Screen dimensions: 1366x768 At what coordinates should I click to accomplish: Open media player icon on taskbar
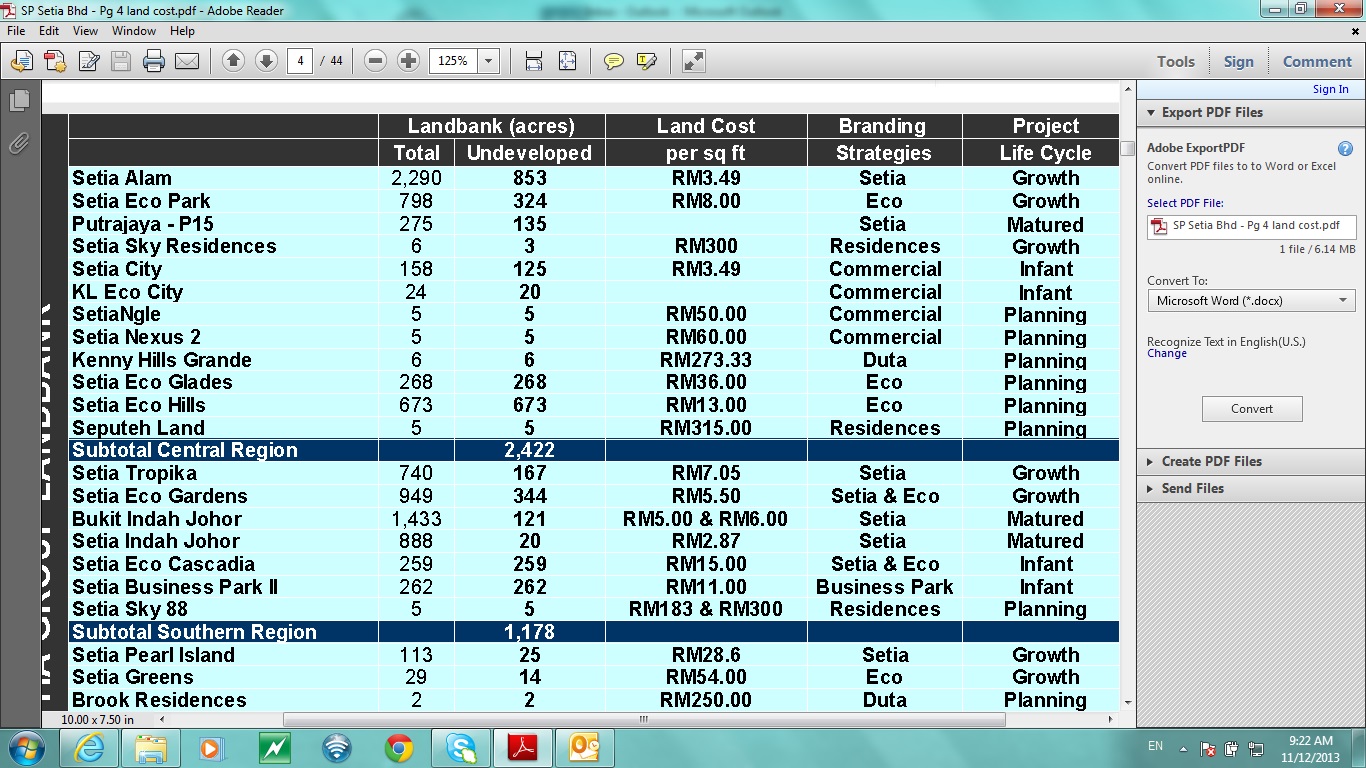click(212, 748)
